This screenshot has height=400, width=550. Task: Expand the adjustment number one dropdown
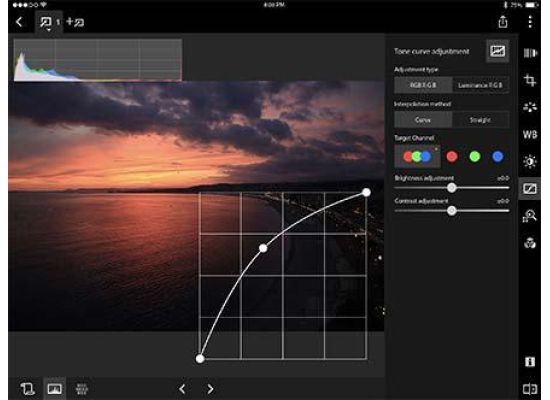(48, 22)
